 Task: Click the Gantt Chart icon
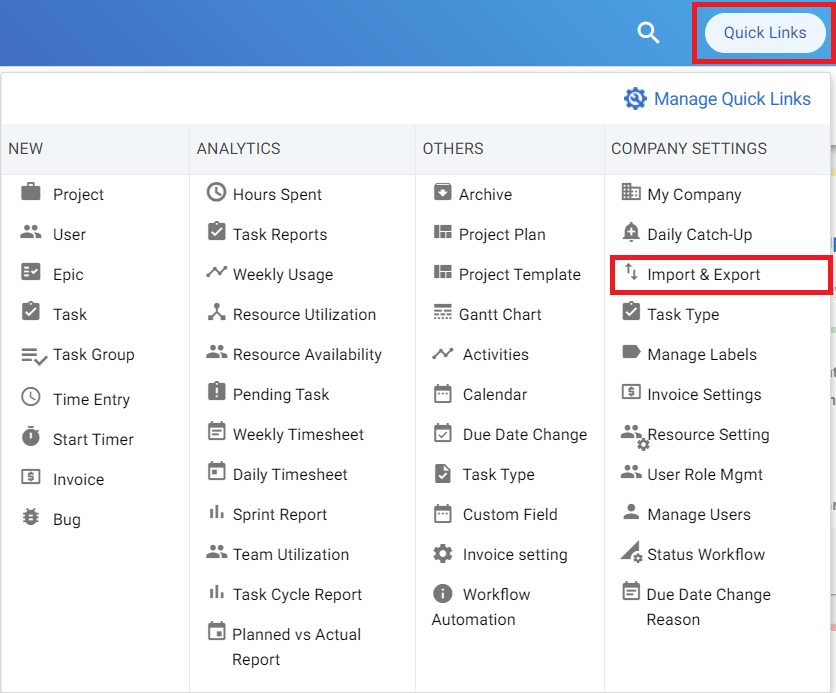pos(443,312)
